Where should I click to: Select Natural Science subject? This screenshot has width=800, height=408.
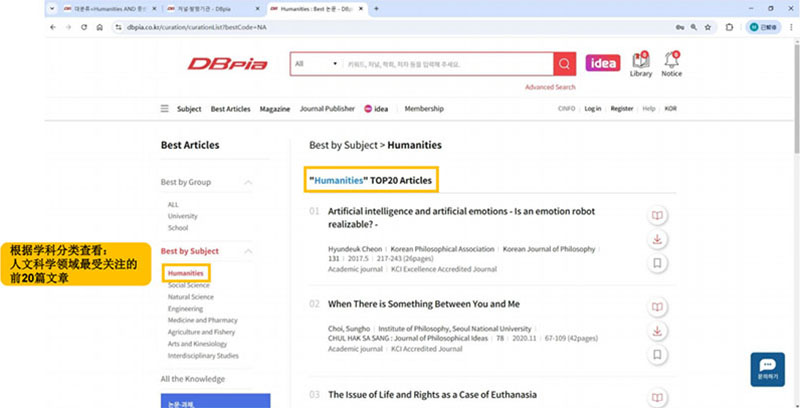click(x=191, y=297)
